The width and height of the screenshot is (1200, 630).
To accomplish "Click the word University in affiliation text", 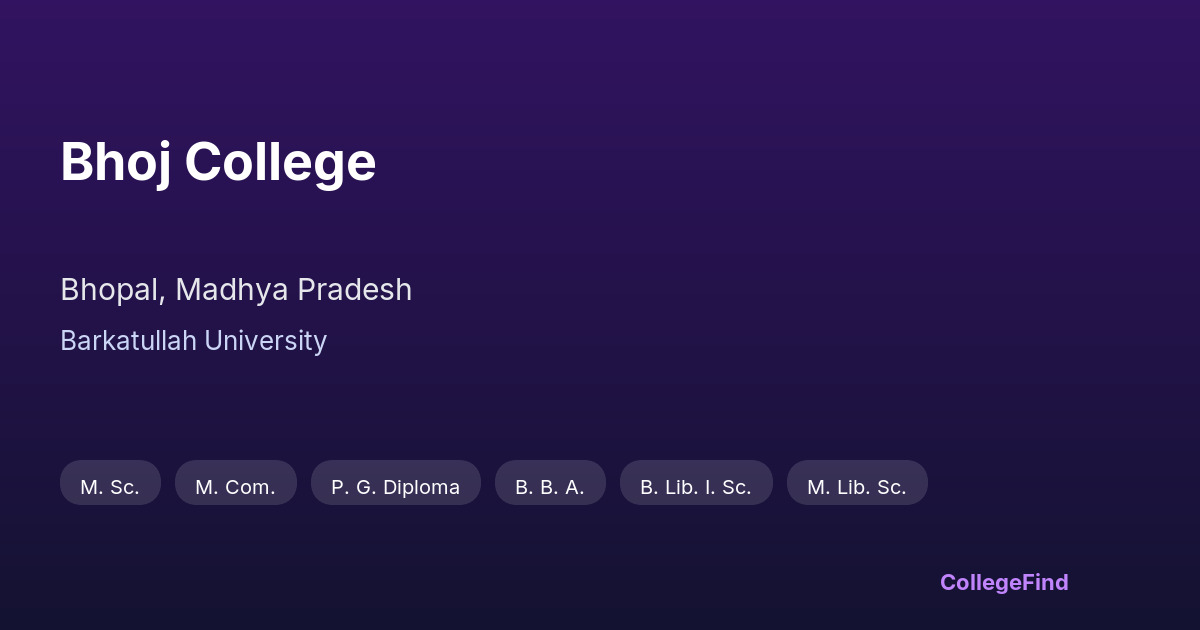I will 266,341.
